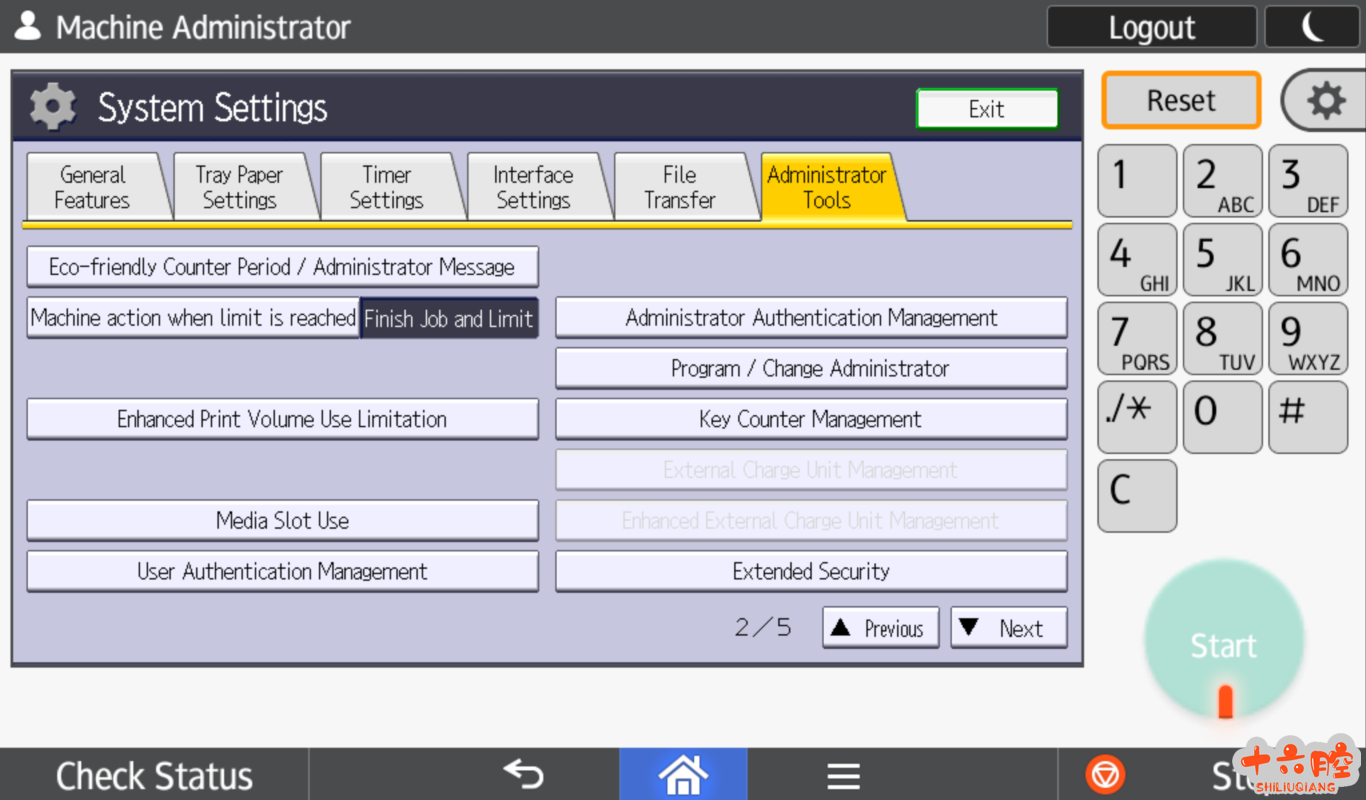Image resolution: width=1366 pixels, height=800 pixels.
Task: Switch to the General Features tab
Action: pyautogui.click(x=91, y=187)
